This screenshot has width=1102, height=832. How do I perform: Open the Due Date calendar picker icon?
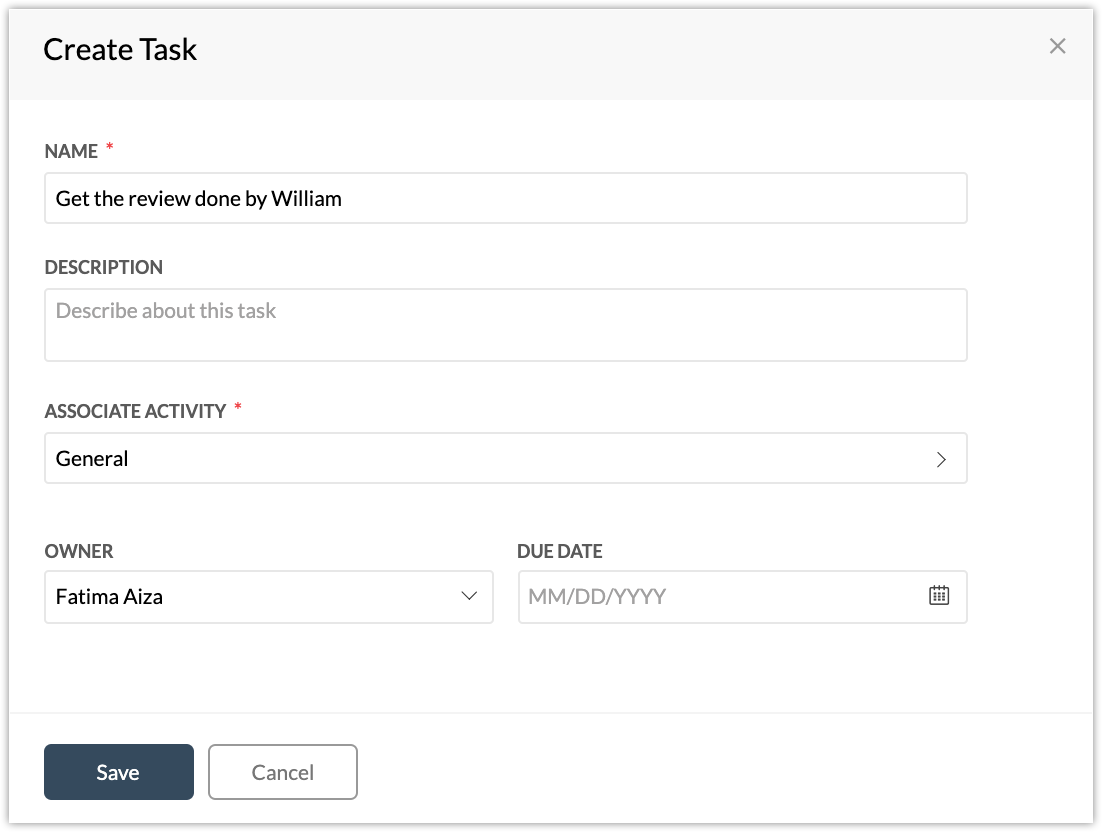[939, 596]
